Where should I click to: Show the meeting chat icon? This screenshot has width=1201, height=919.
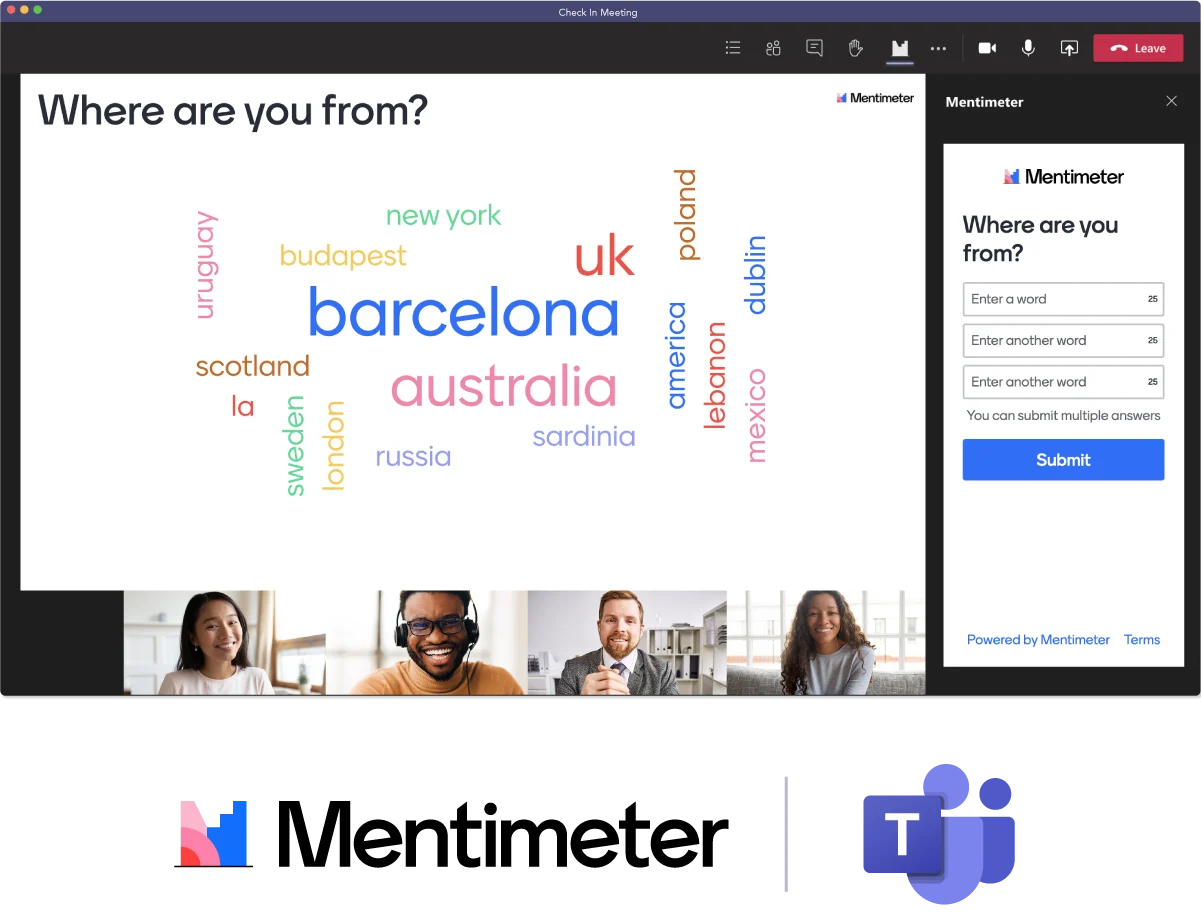[x=814, y=48]
